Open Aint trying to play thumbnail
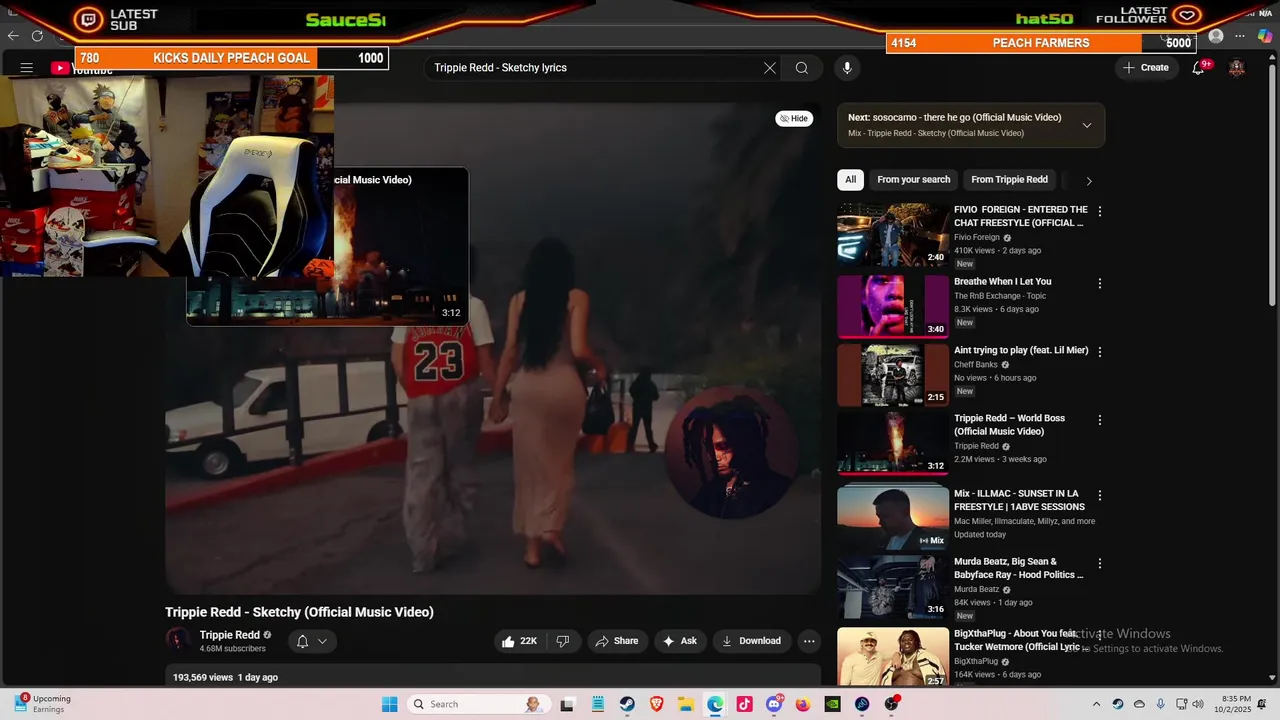 point(893,375)
